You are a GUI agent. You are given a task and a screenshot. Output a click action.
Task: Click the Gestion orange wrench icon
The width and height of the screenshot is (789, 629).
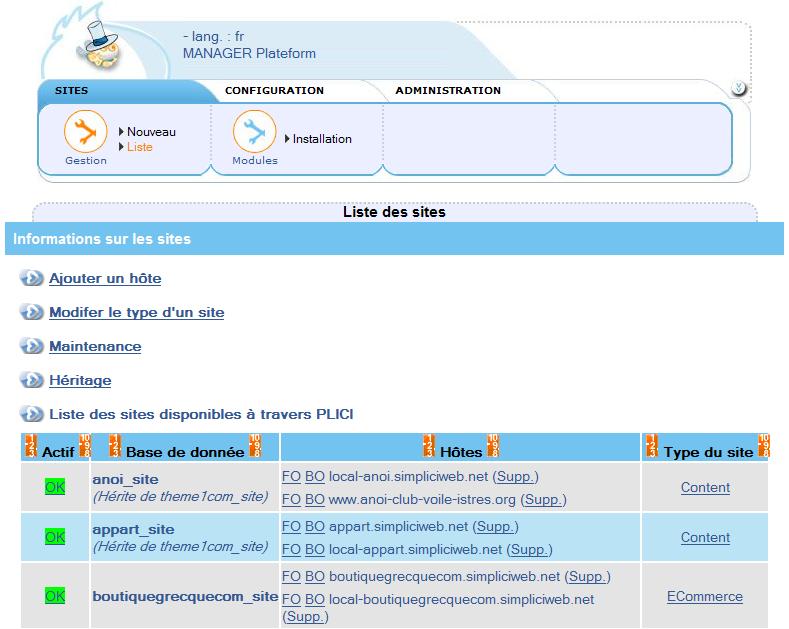(86, 132)
